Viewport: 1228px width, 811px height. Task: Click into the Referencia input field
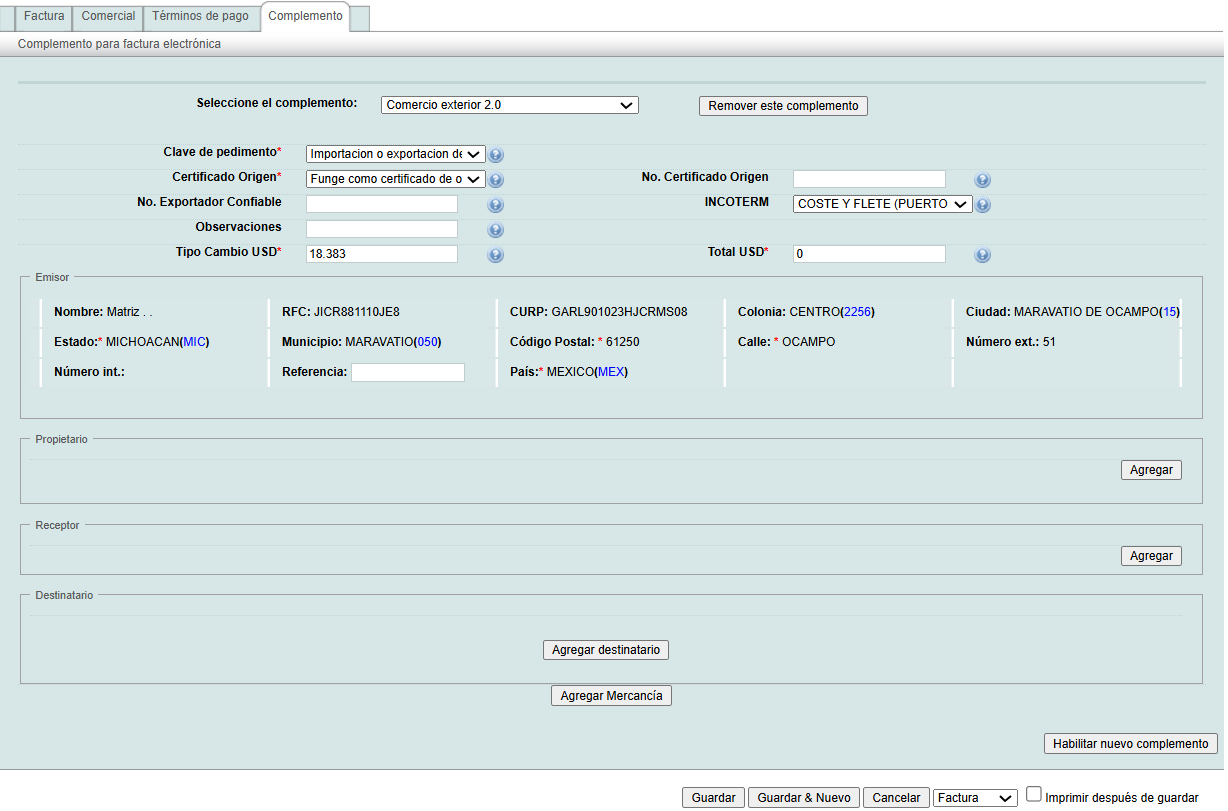[x=408, y=372]
